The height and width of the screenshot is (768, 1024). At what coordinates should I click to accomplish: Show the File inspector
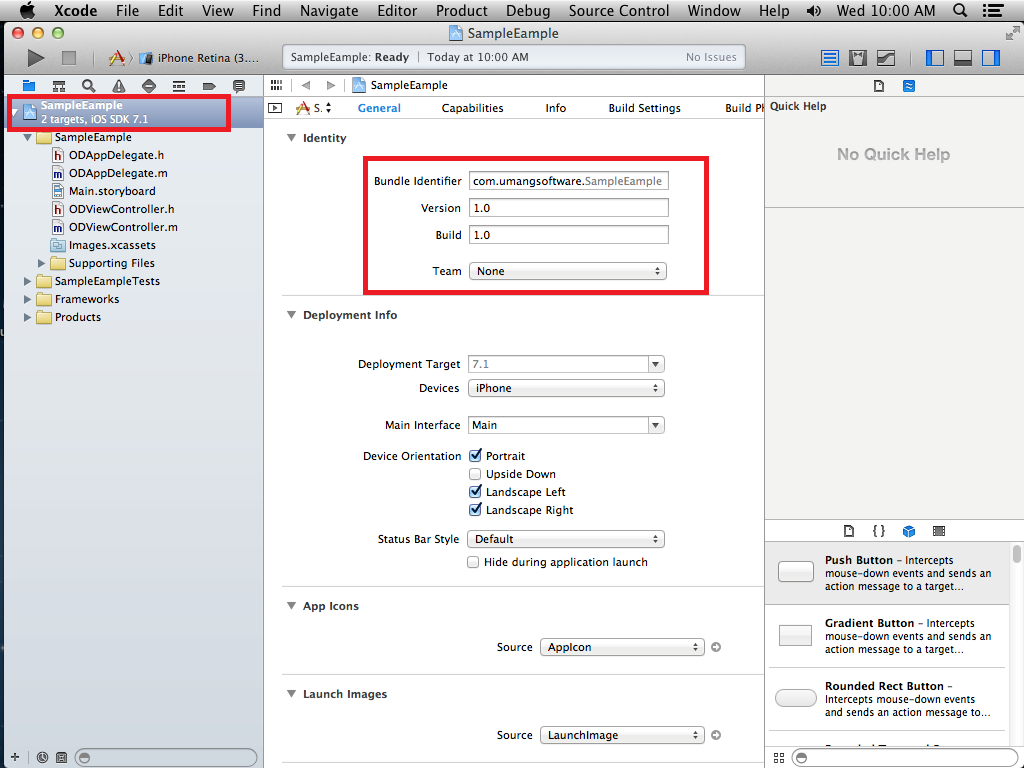point(879,86)
